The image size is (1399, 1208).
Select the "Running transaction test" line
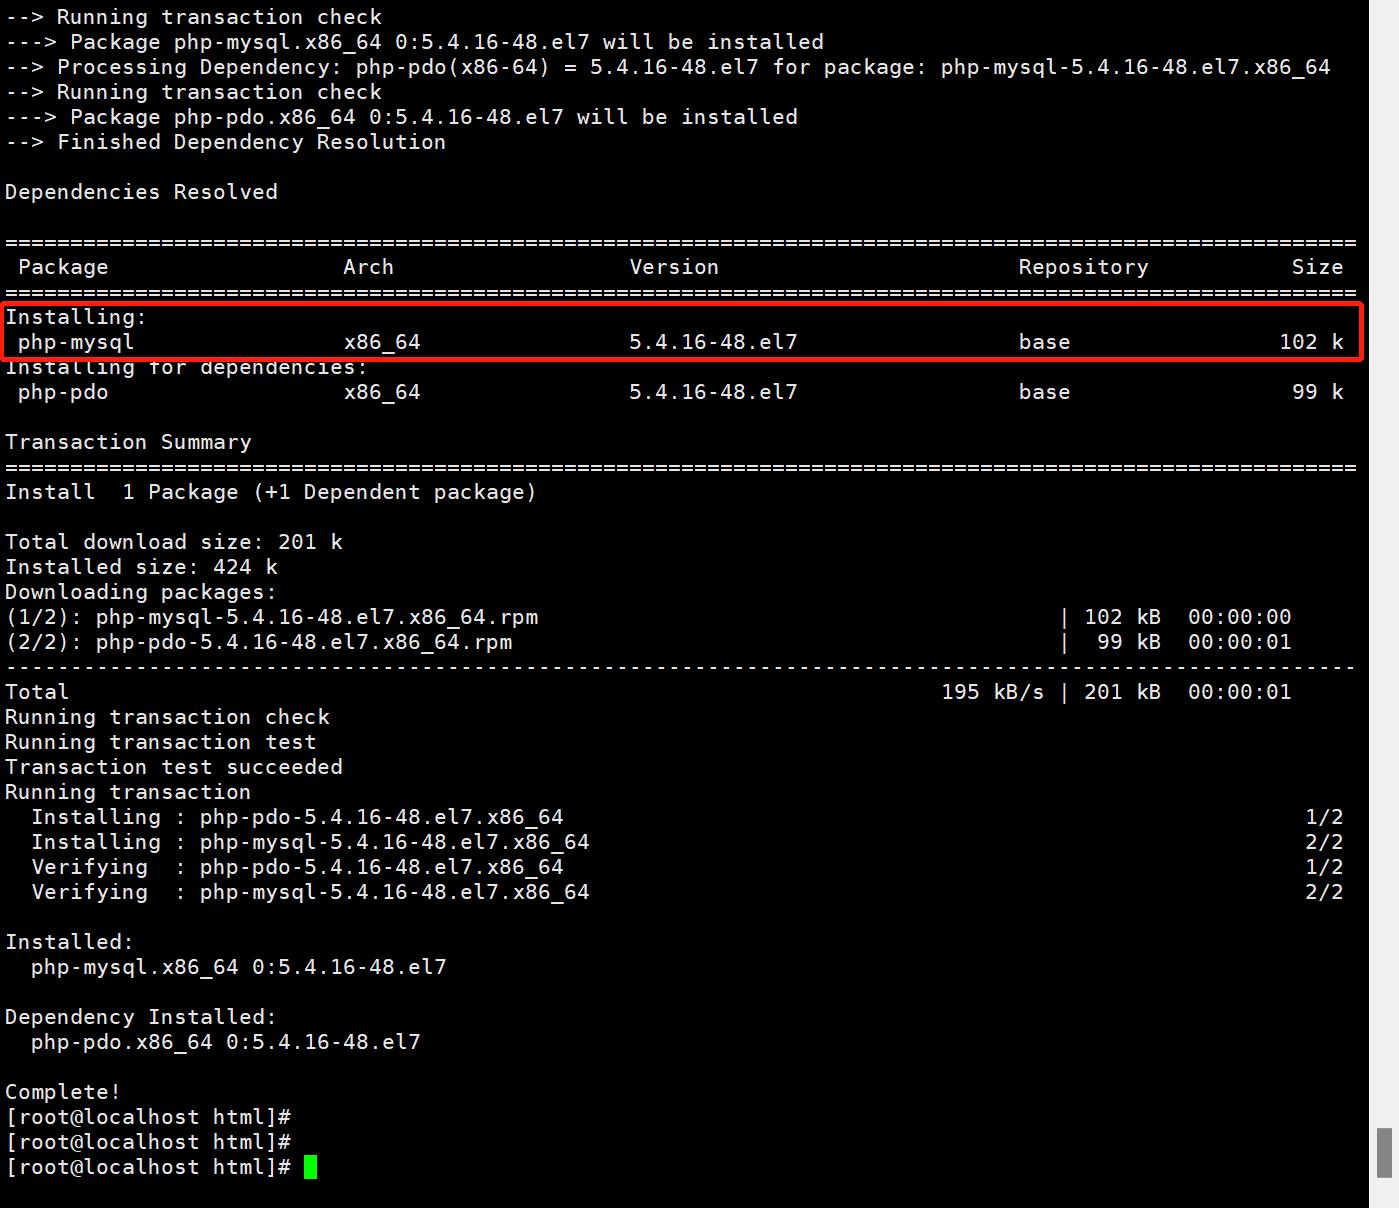161,742
